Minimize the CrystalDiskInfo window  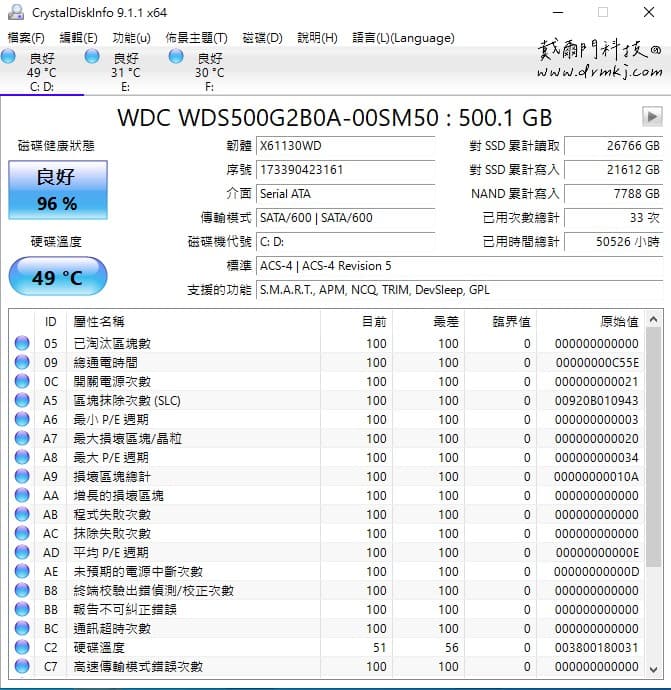point(558,12)
